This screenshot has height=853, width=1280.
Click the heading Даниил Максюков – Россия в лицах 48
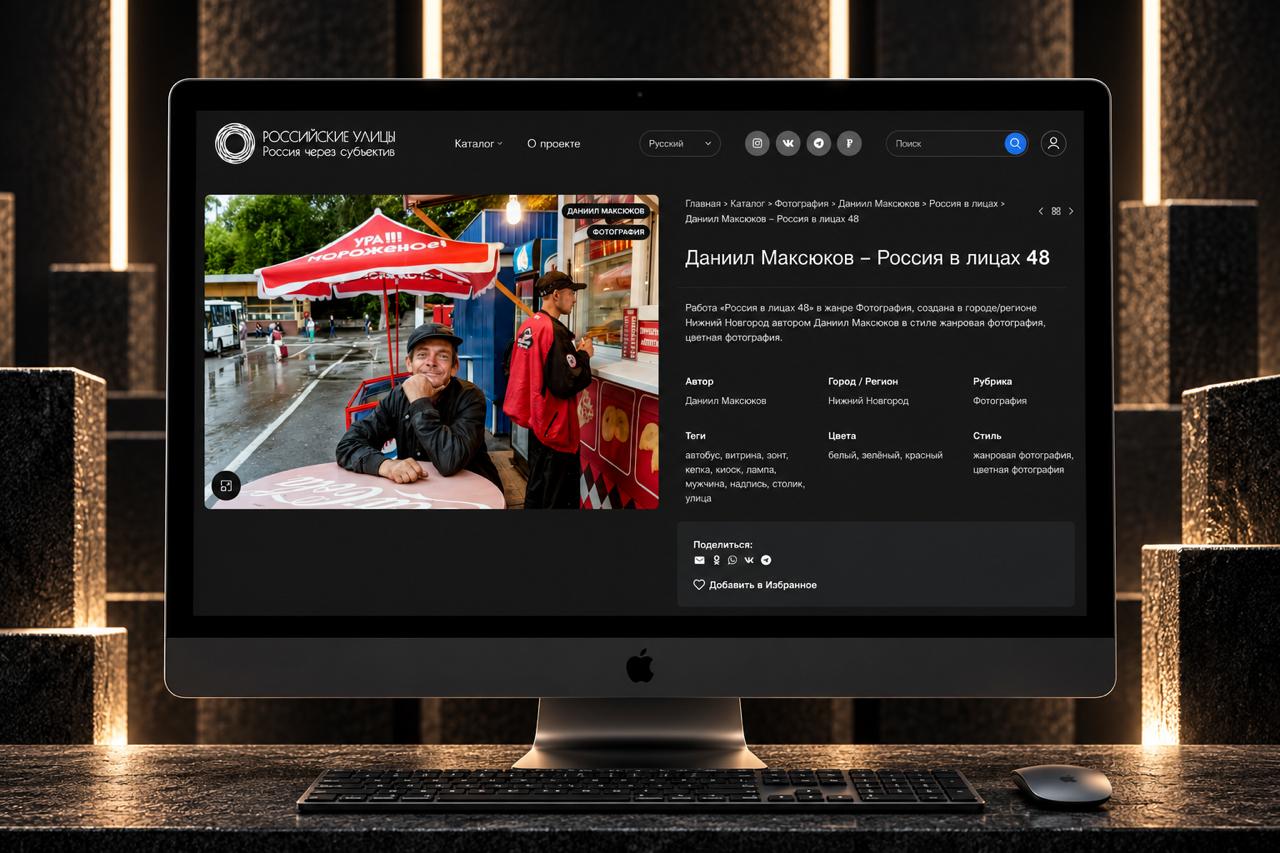coord(867,258)
